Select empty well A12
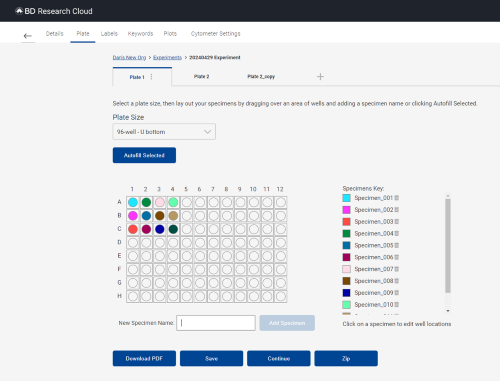500x381 pixels. tap(281, 202)
